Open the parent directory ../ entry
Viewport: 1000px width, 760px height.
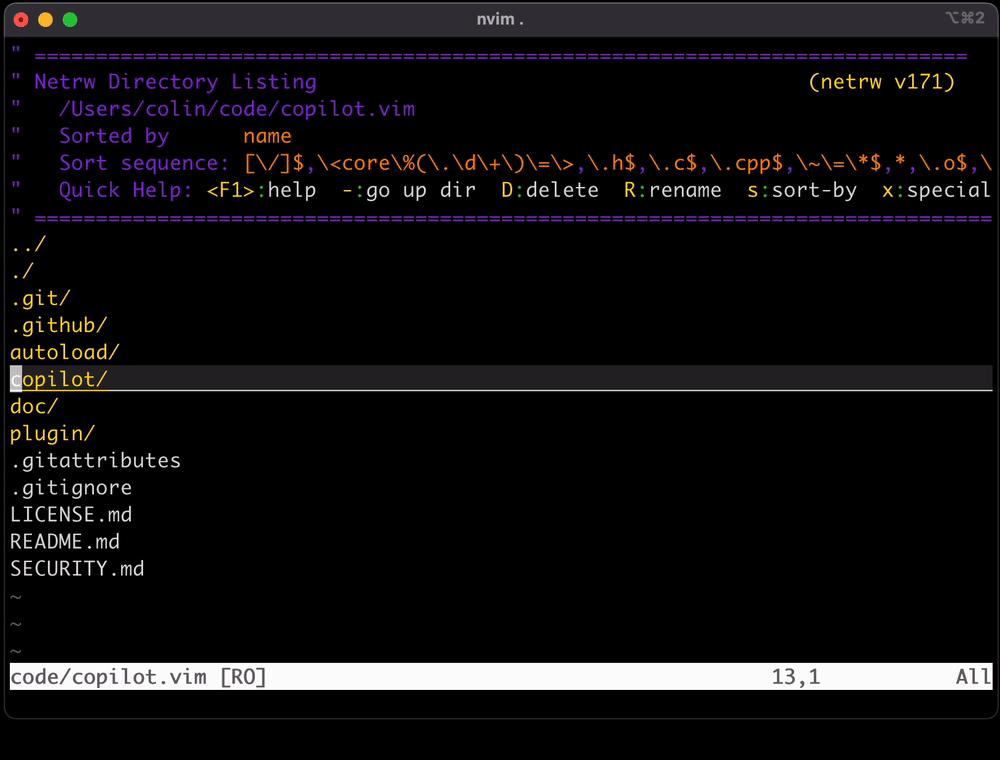pos(28,244)
